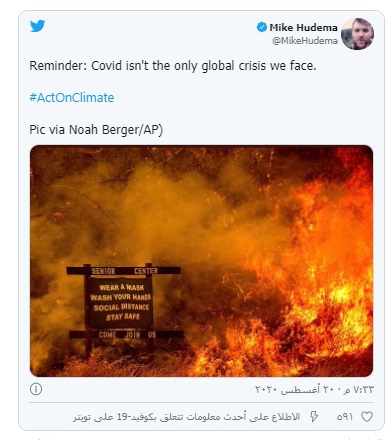392x440 pixels.
Task: Click the 'STAY SAFE' line on the sign
Action: click(123, 317)
